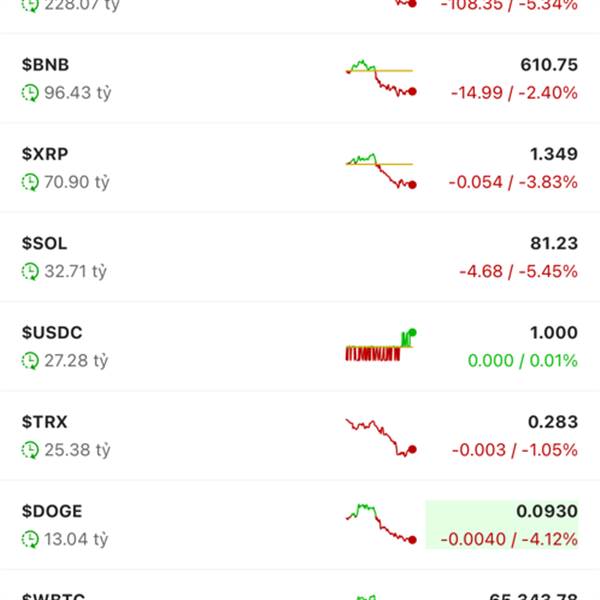600x600 pixels.
Task: Tap the highlighted DOGE price 0.0930
Action: coord(547,511)
